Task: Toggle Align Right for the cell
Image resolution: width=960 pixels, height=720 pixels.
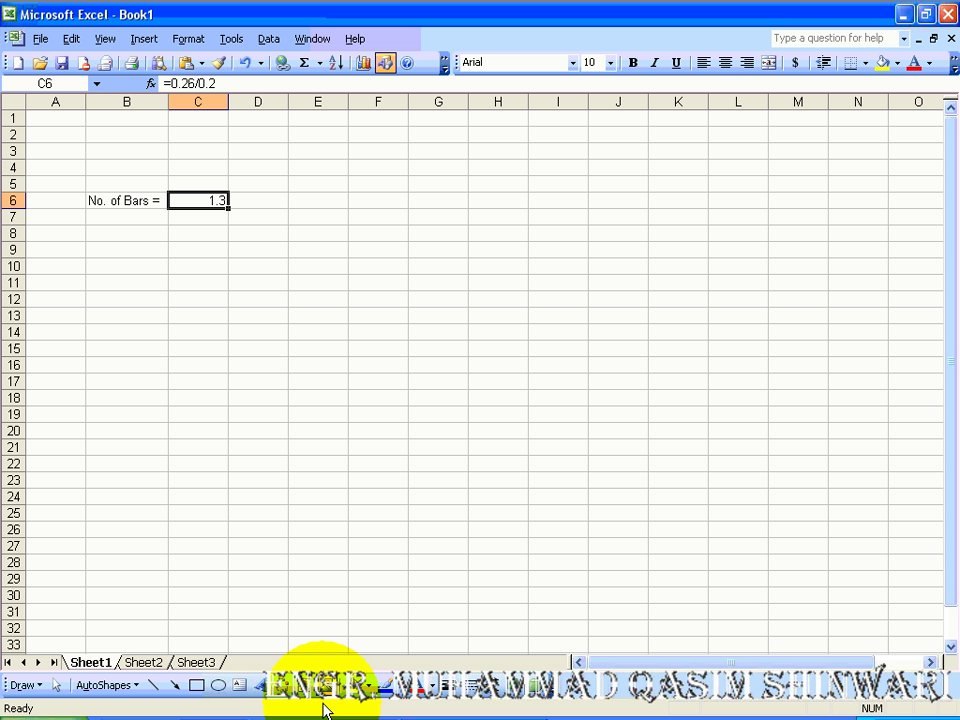Action: click(x=747, y=62)
